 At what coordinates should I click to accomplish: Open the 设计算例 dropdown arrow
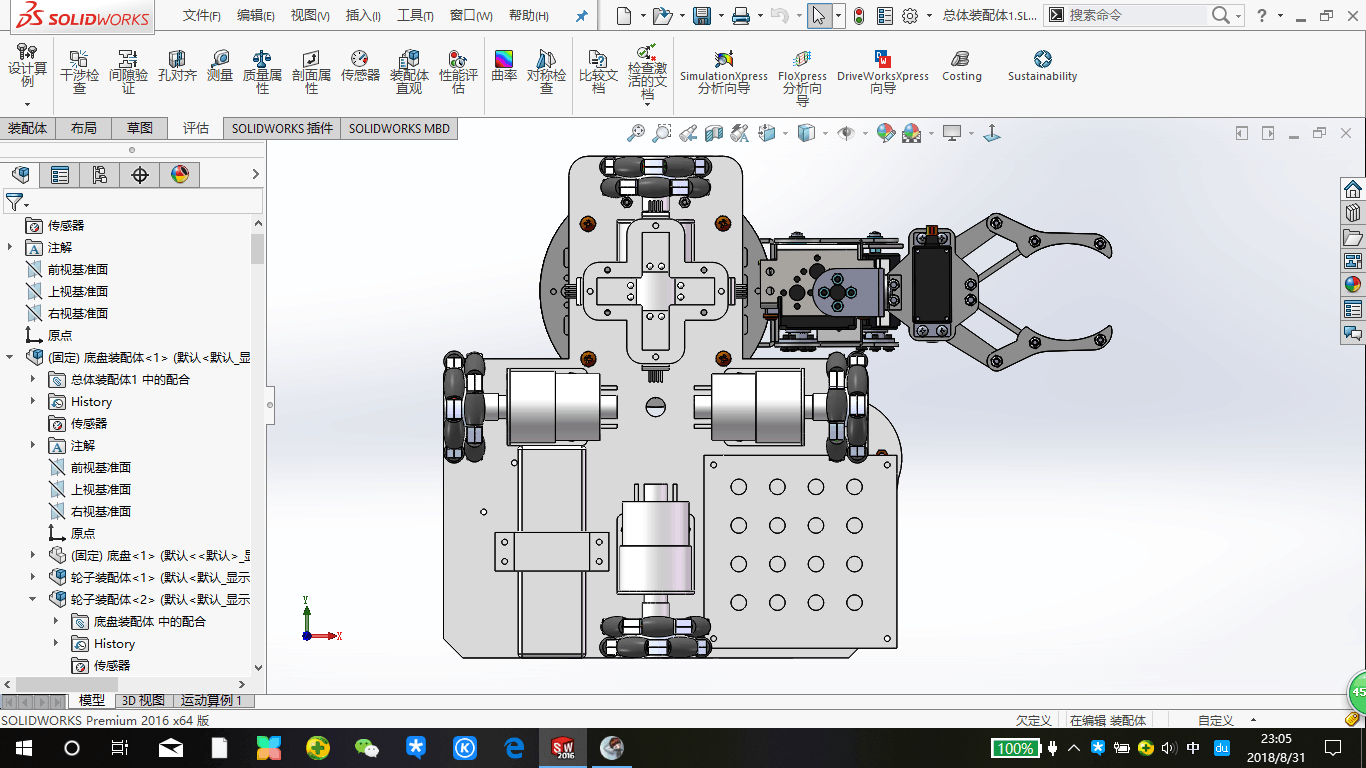(x=27, y=104)
